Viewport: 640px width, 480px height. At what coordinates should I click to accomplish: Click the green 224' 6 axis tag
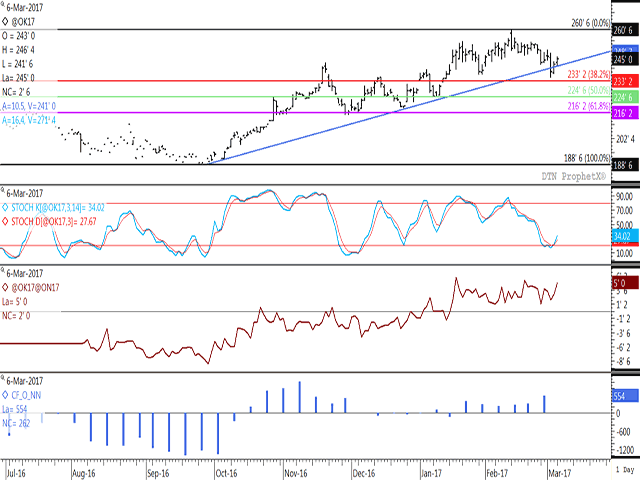pyautogui.click(x=625, y=97)
